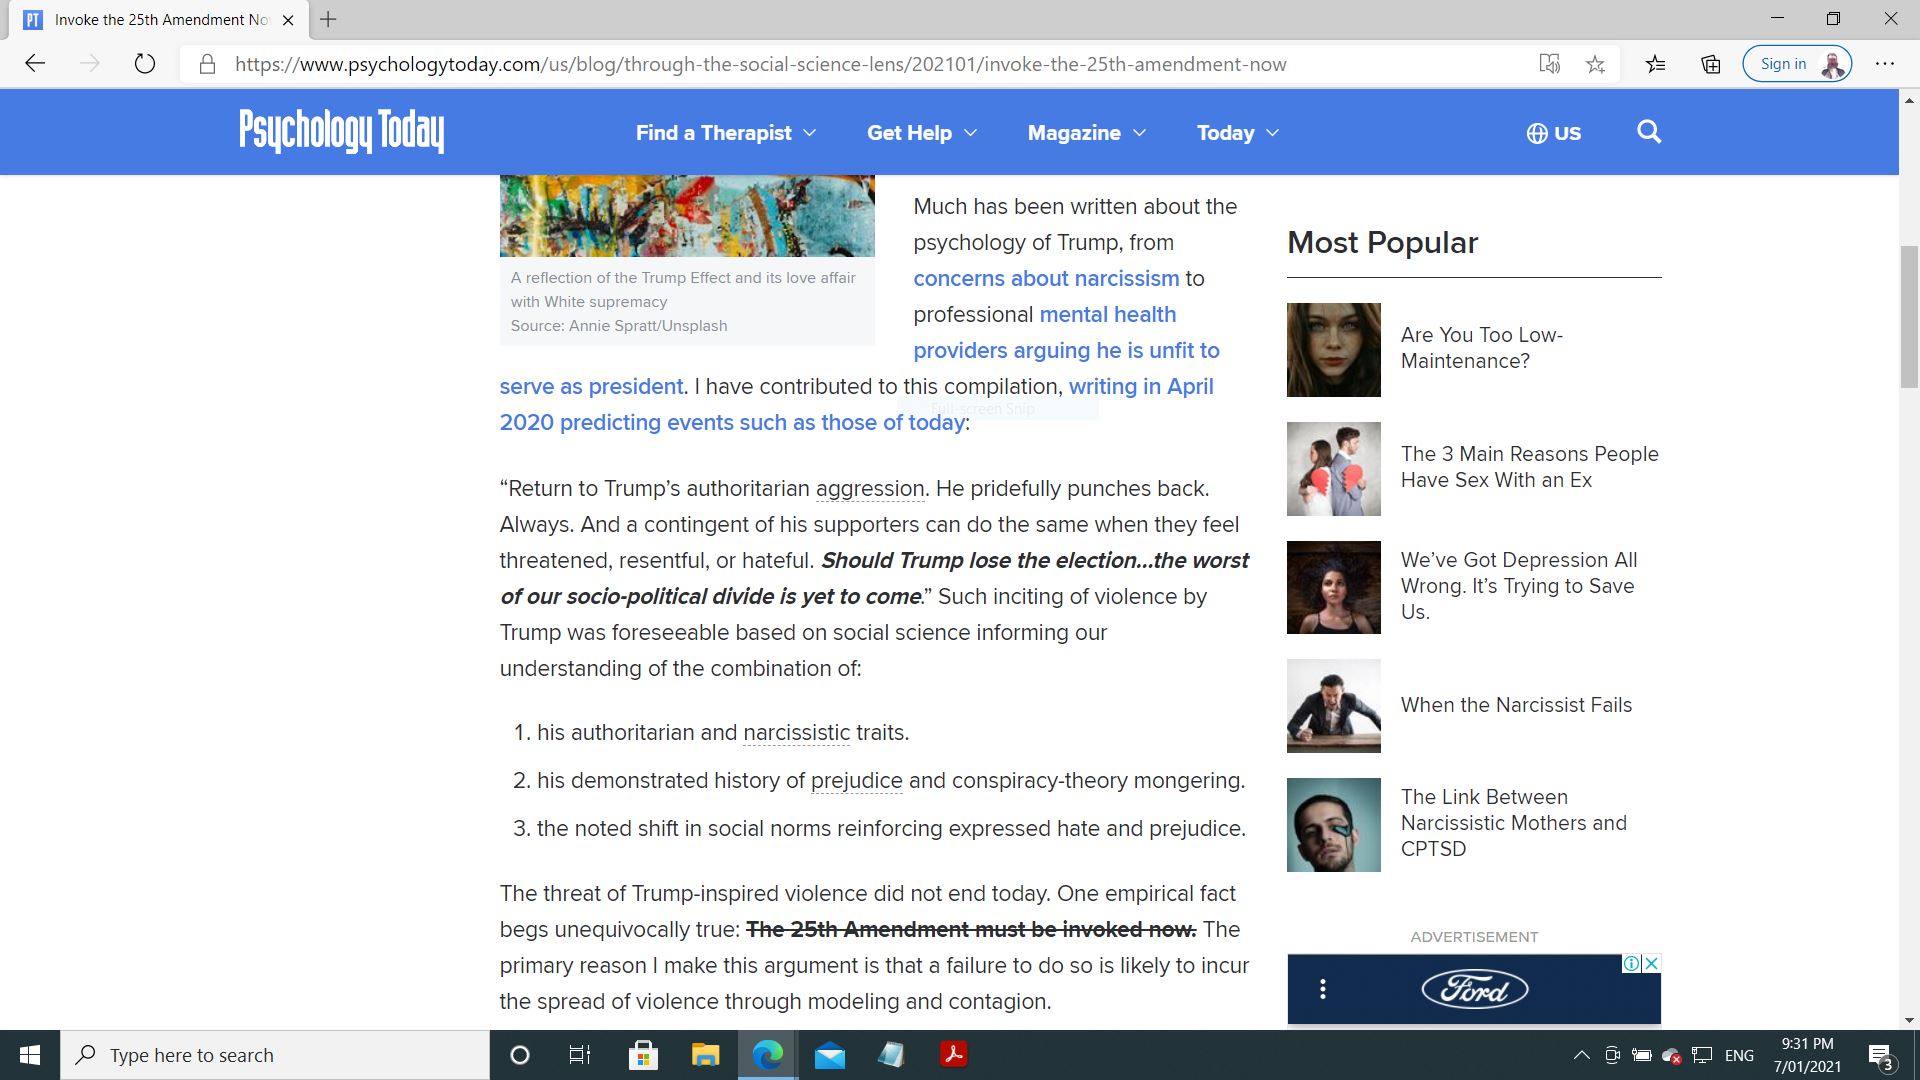Close the Ford advertisement X icon
Image resolution: width=1920 pixels, height=1080 pixels.
pyautogui.click(x=1652, y=963)
